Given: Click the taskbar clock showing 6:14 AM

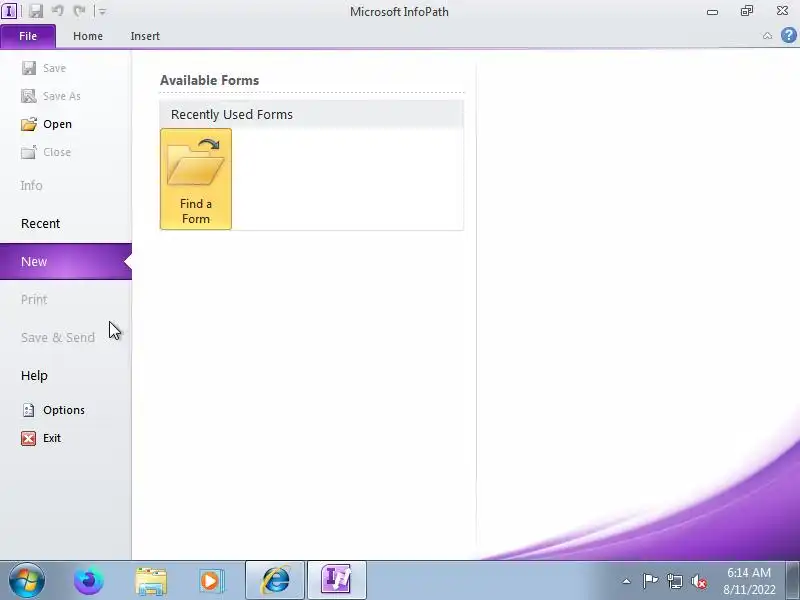Looking at the screenshot, I should (x=749, y=581).
